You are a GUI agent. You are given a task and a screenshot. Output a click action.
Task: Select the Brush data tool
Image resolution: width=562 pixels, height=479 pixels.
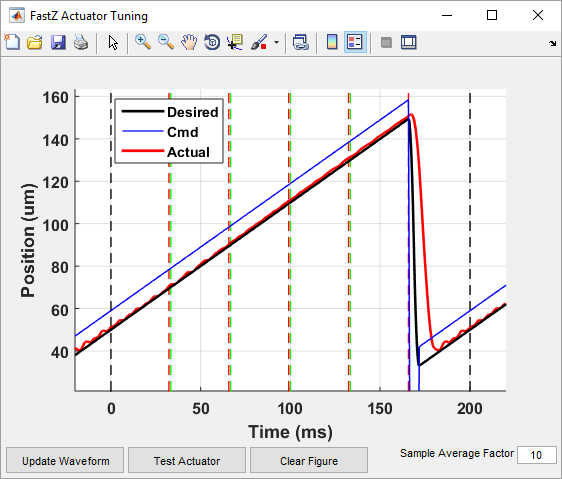[259, 42]
